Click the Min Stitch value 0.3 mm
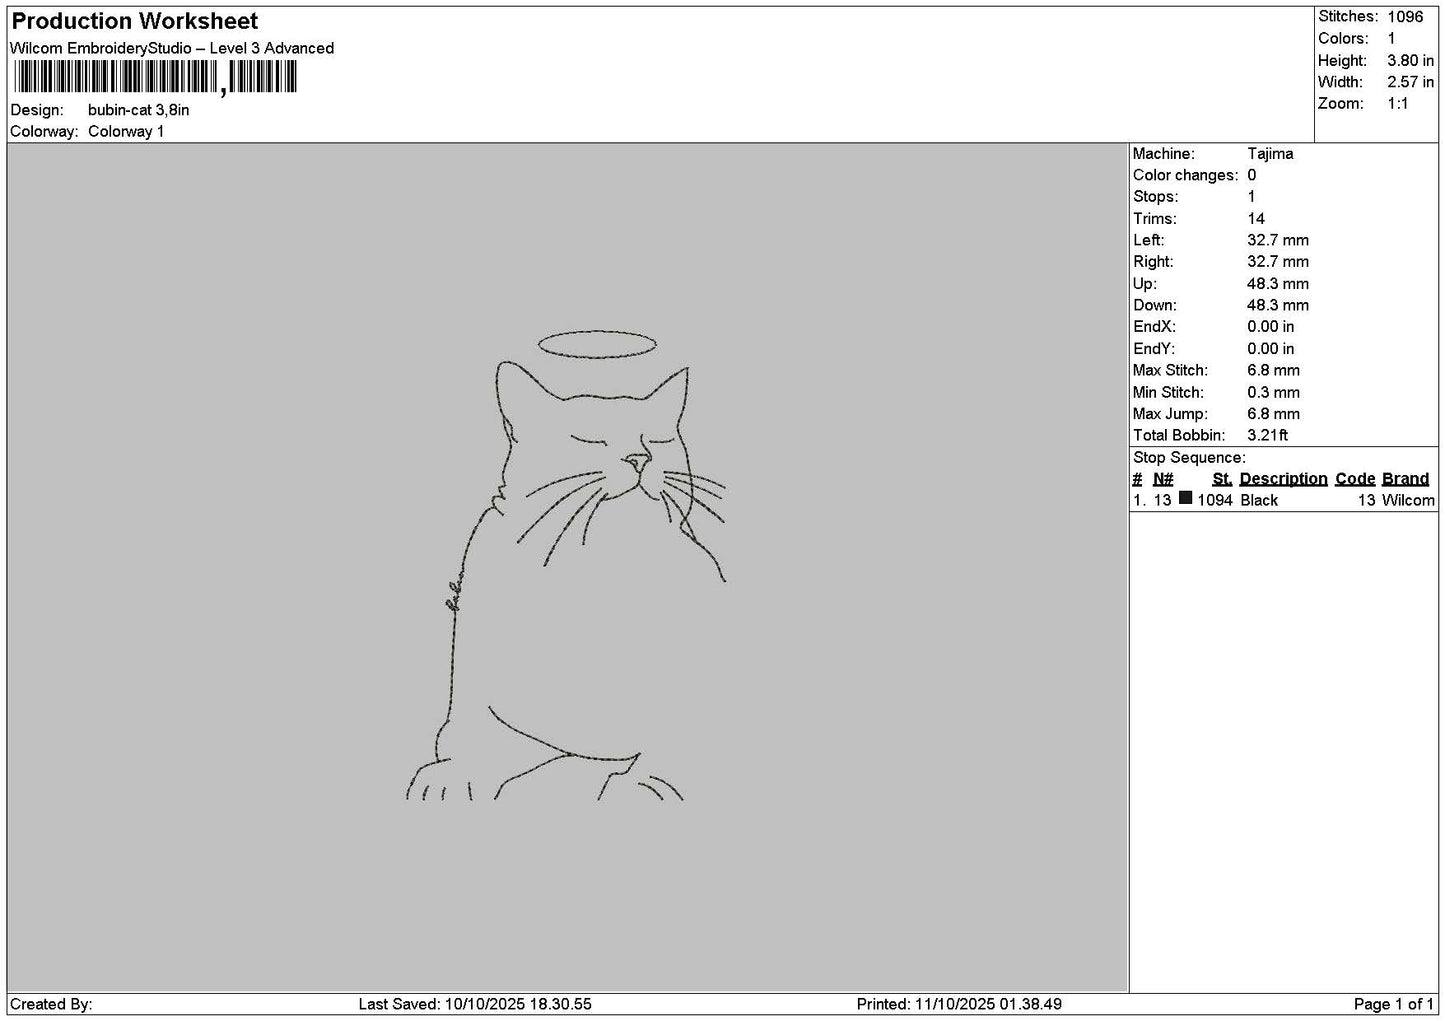This screenshot has height=1021, width=1445. pyautogui.click(x=1274, y=393)
